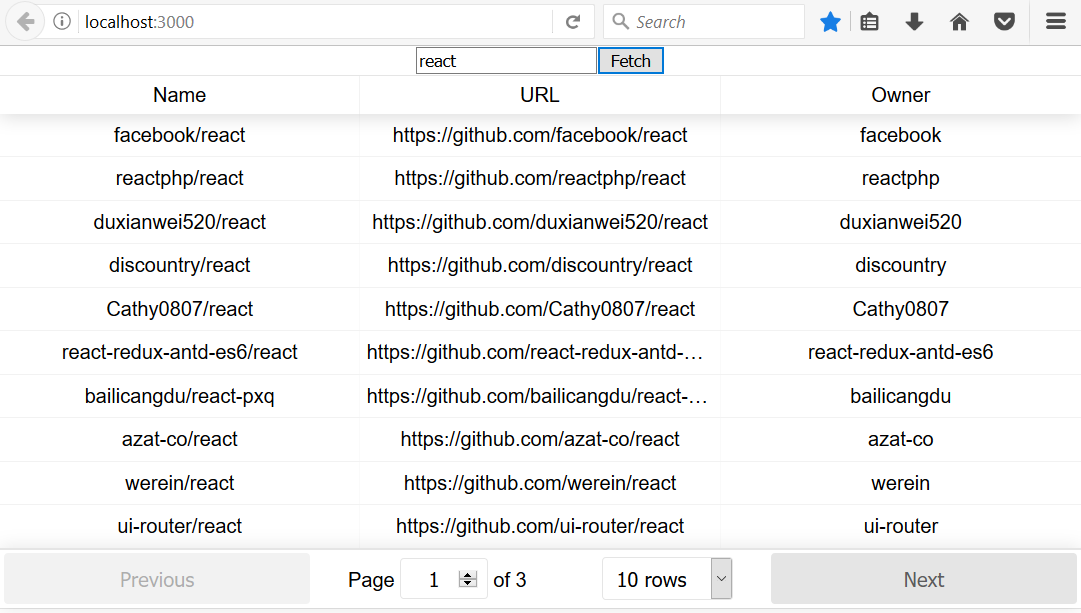Bookmark this page with the star icon
The width and height of the screenshot is (1081, 613).
[830, 22]
